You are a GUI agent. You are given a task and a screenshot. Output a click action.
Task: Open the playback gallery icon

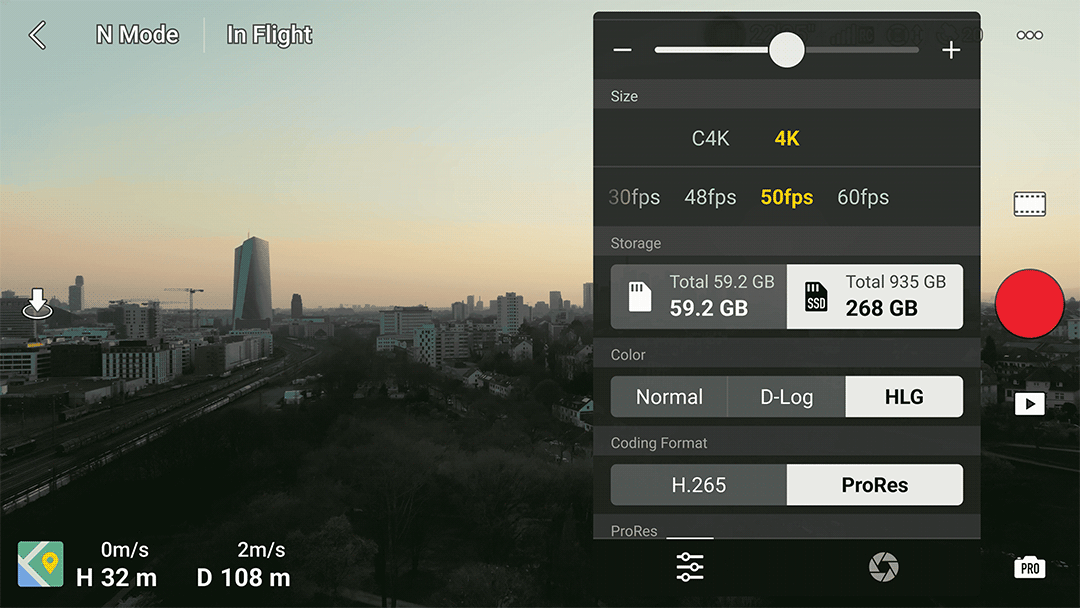[1029, 404]
